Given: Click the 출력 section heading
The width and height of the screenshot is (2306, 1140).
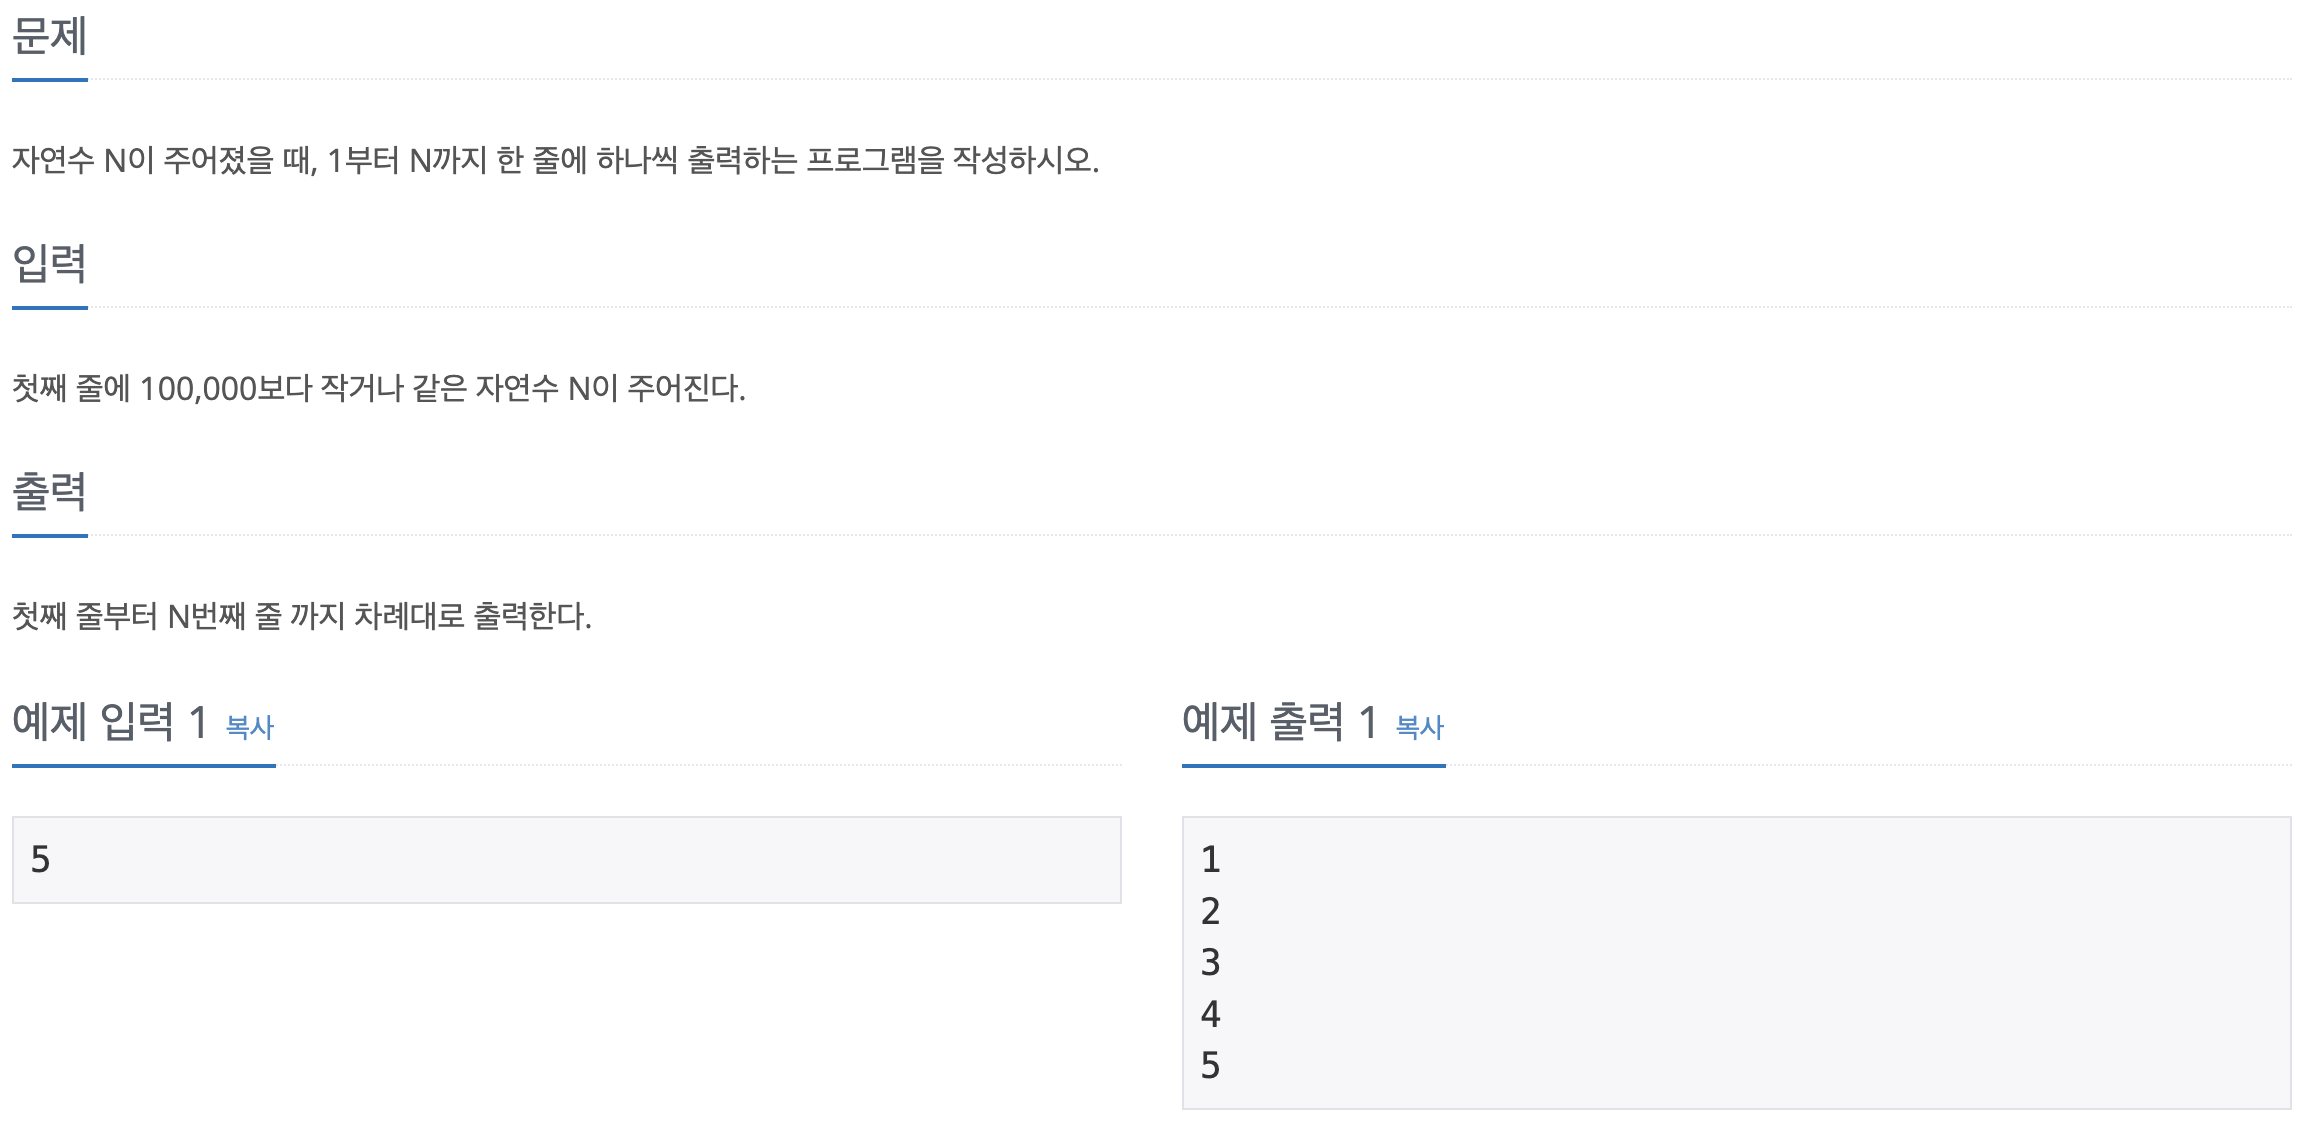Looking at the screenshot, I should tap(50, 492).
